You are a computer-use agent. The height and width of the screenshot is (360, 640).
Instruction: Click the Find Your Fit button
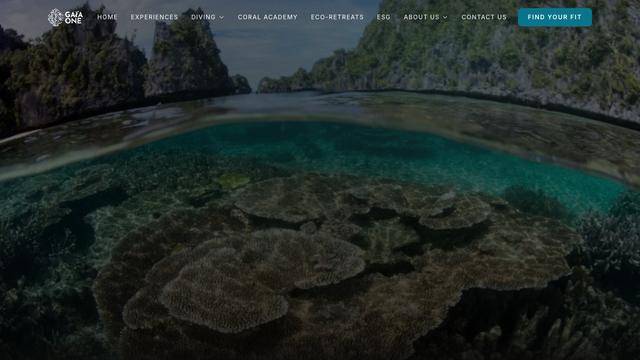(555, 17)
